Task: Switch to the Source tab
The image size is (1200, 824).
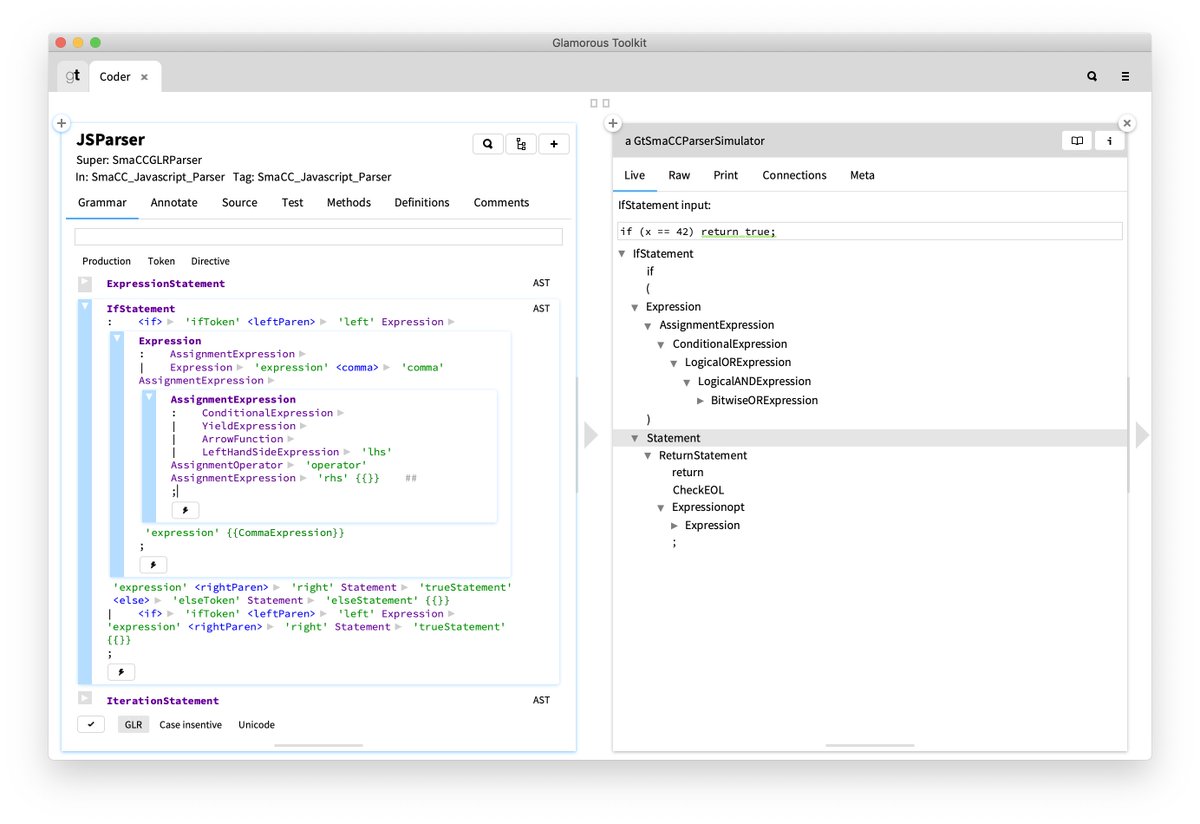Action: click(x=239, y=202)
